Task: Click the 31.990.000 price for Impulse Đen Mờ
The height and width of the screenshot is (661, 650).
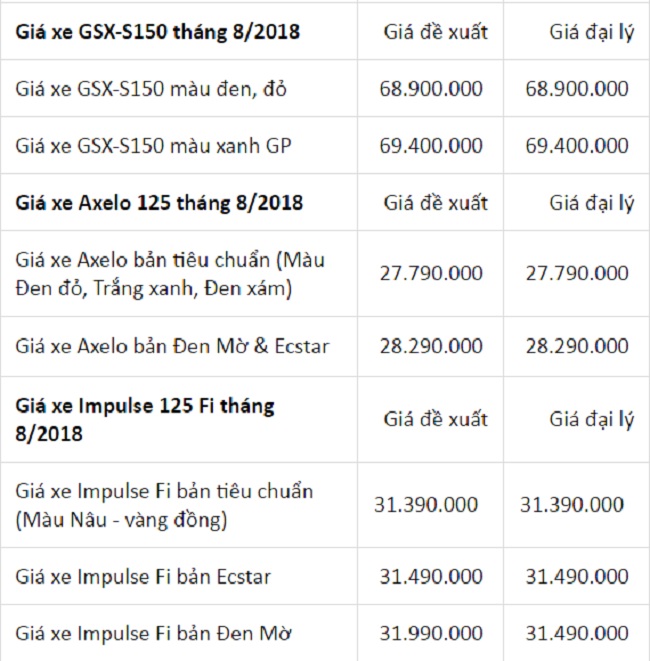Action: (x=431, y=633)
